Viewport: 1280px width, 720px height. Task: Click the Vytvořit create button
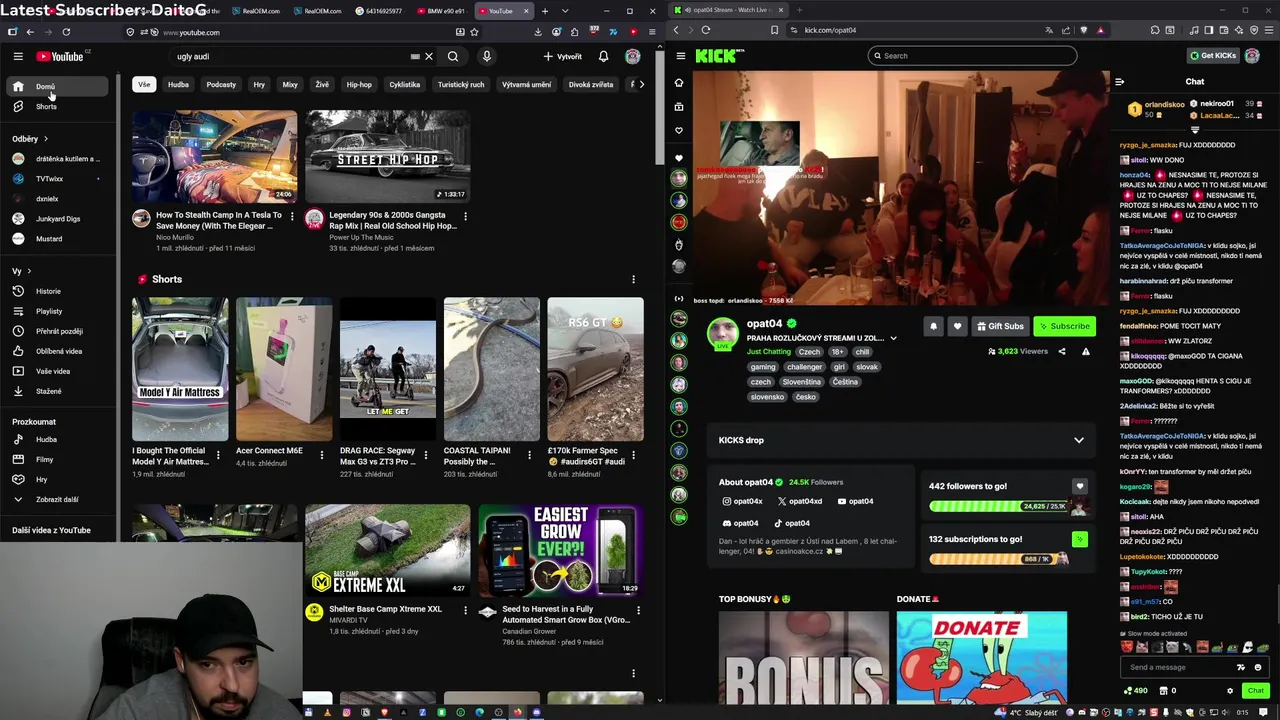tap(563, 57)
